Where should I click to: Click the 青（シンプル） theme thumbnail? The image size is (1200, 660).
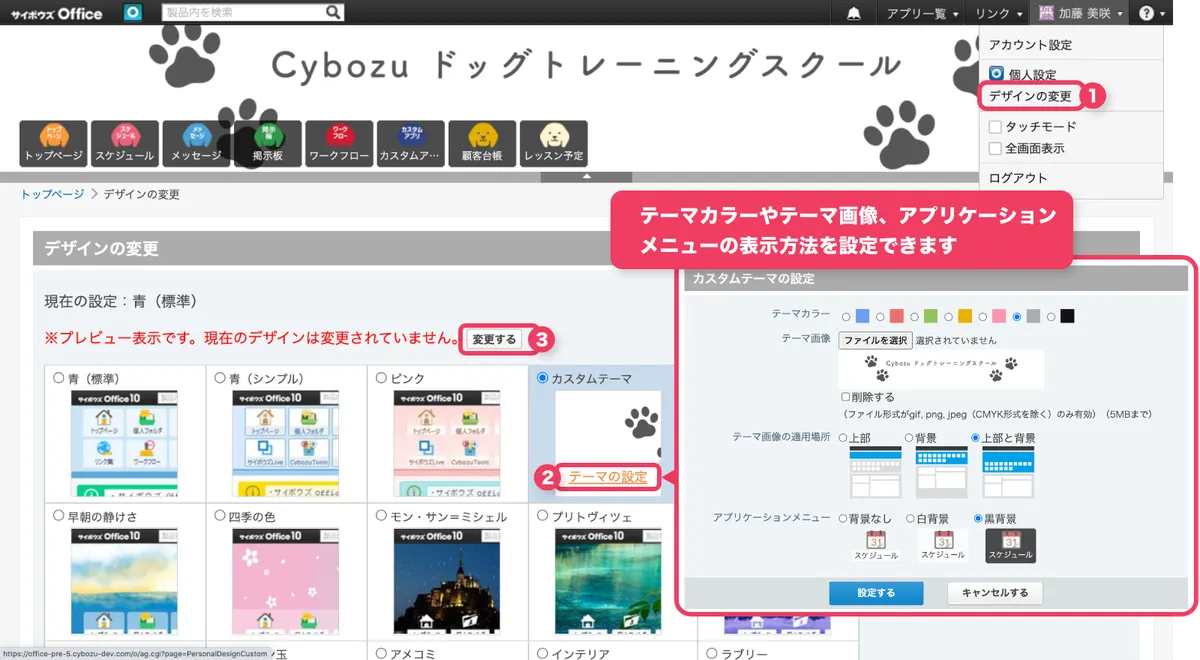coord(285,444)
